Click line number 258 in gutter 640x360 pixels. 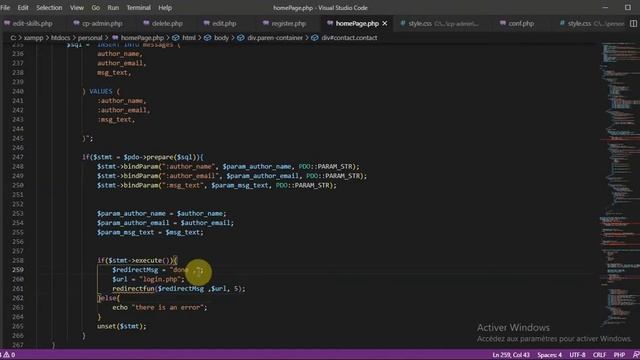point(18,260)
